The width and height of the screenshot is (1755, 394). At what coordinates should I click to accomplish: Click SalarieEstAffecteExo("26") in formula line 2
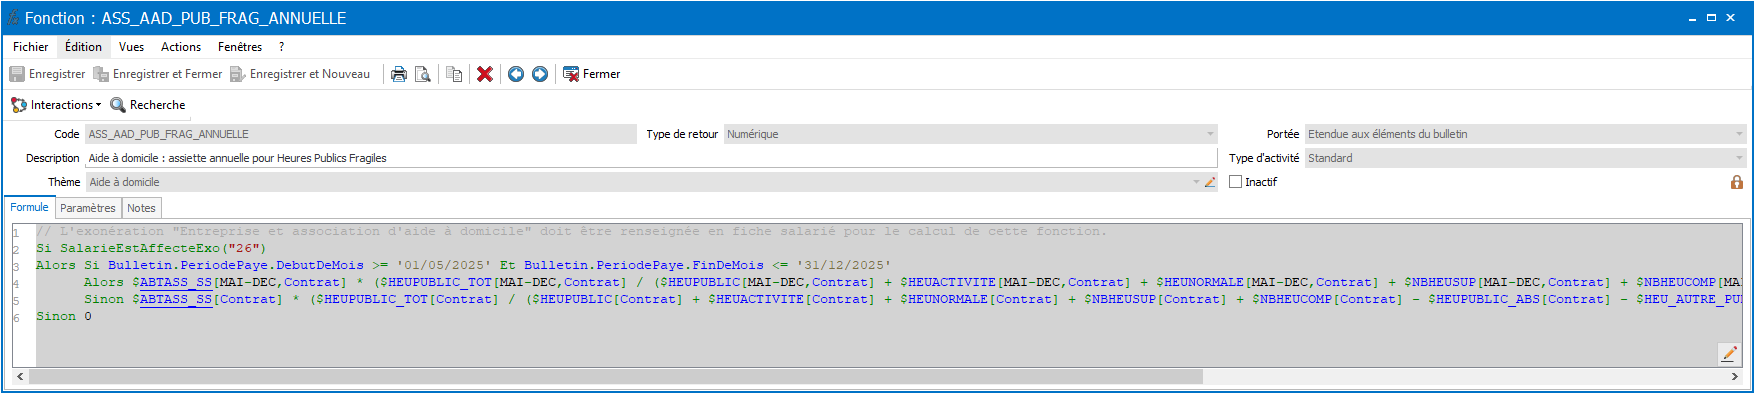(163, 248)
